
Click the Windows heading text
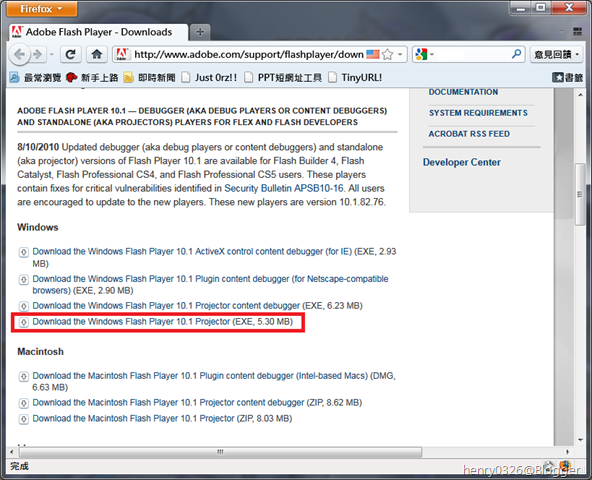[x=38, y=227]
